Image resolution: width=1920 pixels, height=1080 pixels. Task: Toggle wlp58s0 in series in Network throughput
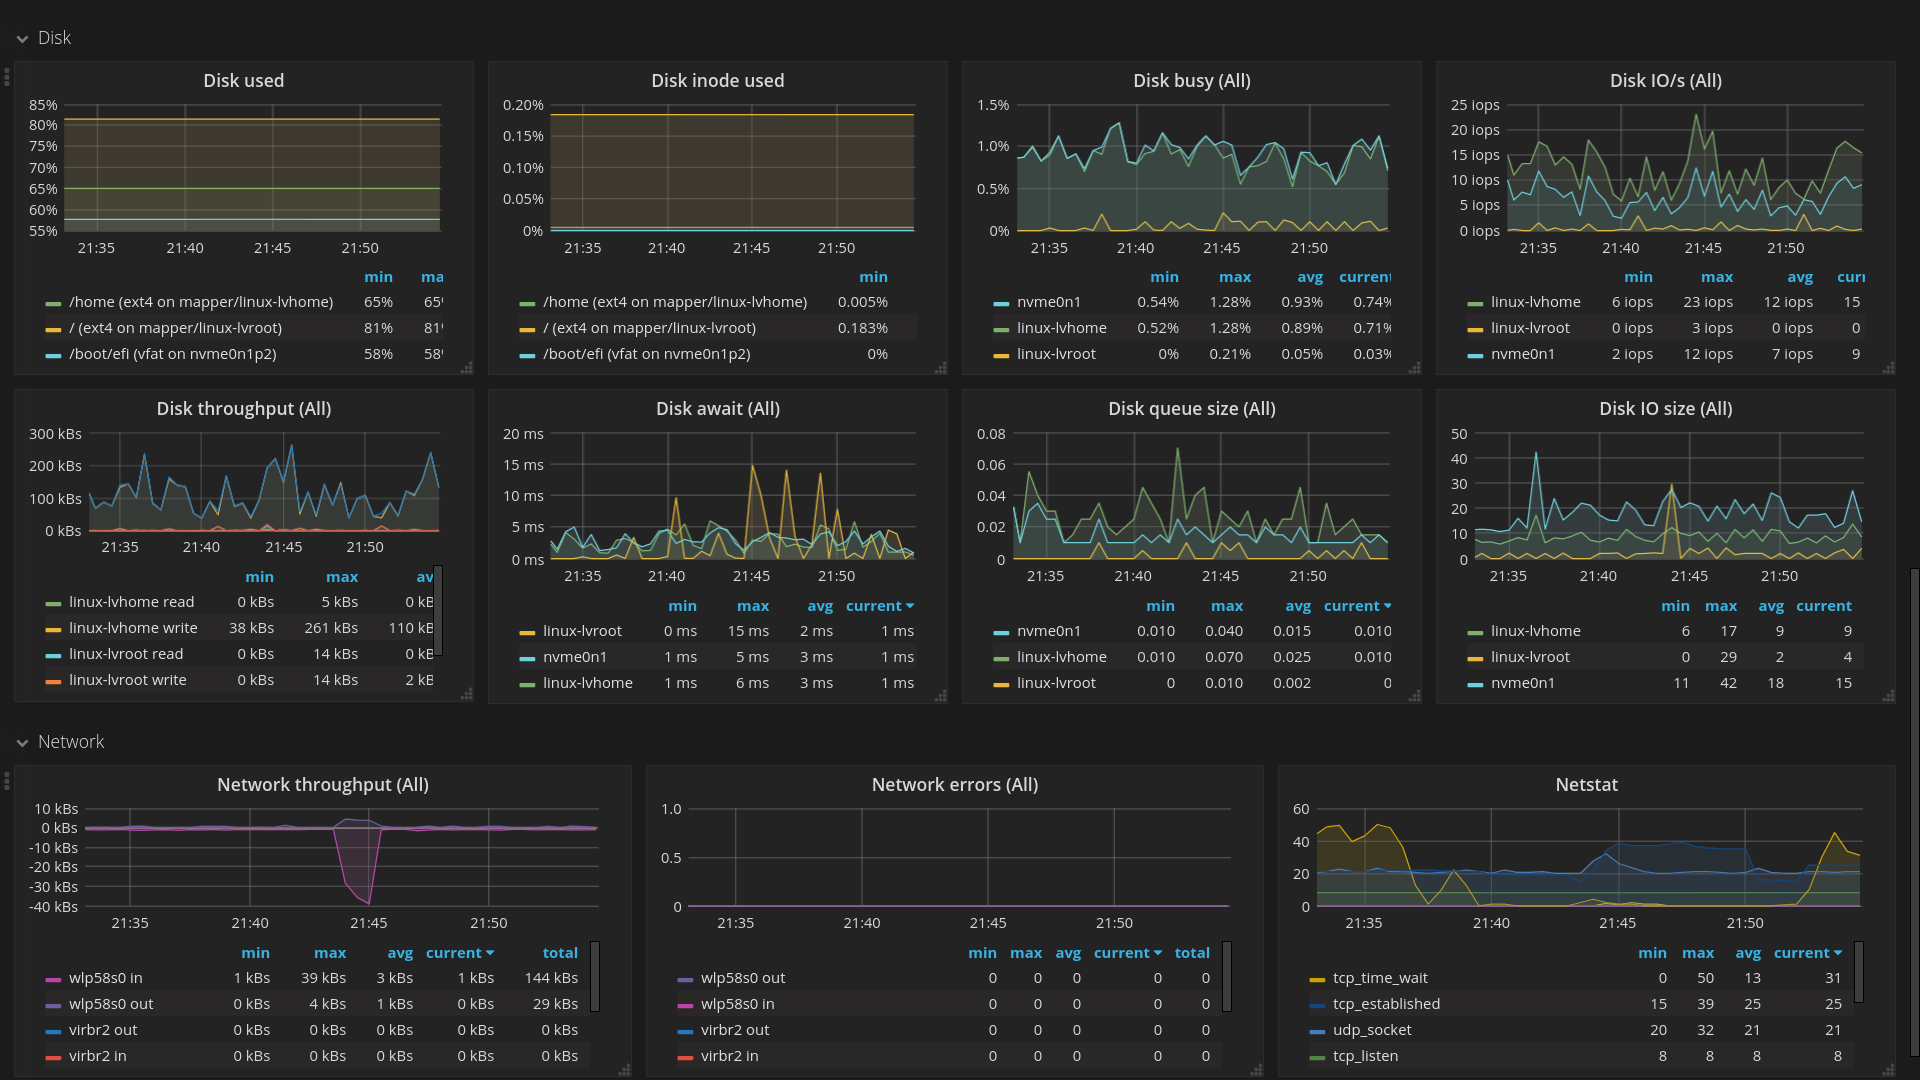pyautogui.click(x=105, y=978)
